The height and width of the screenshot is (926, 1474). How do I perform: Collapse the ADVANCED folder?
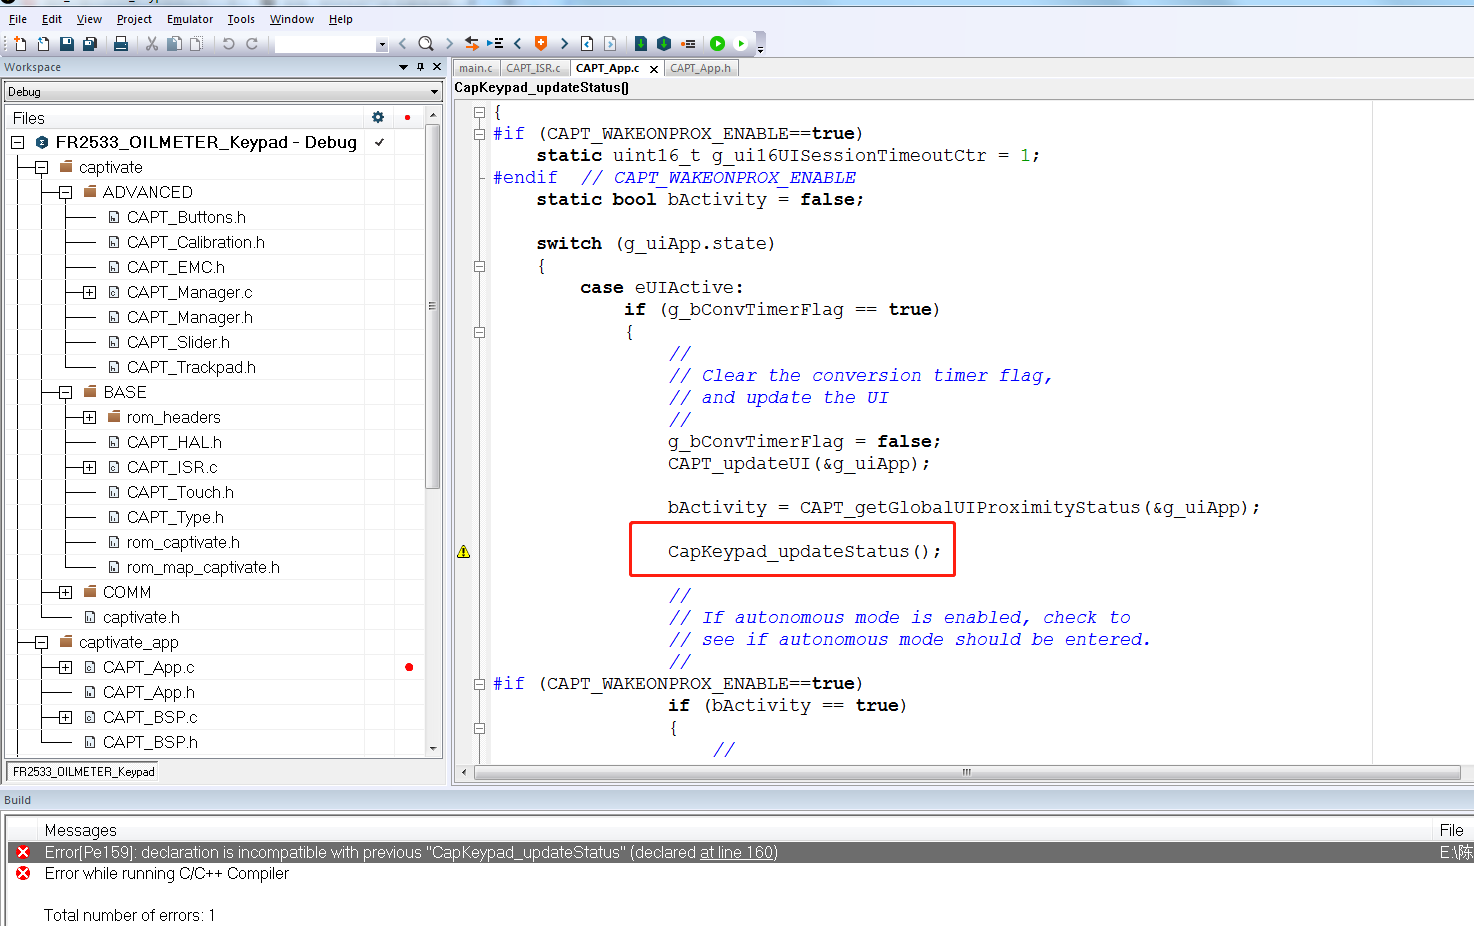tap(65, 192)
